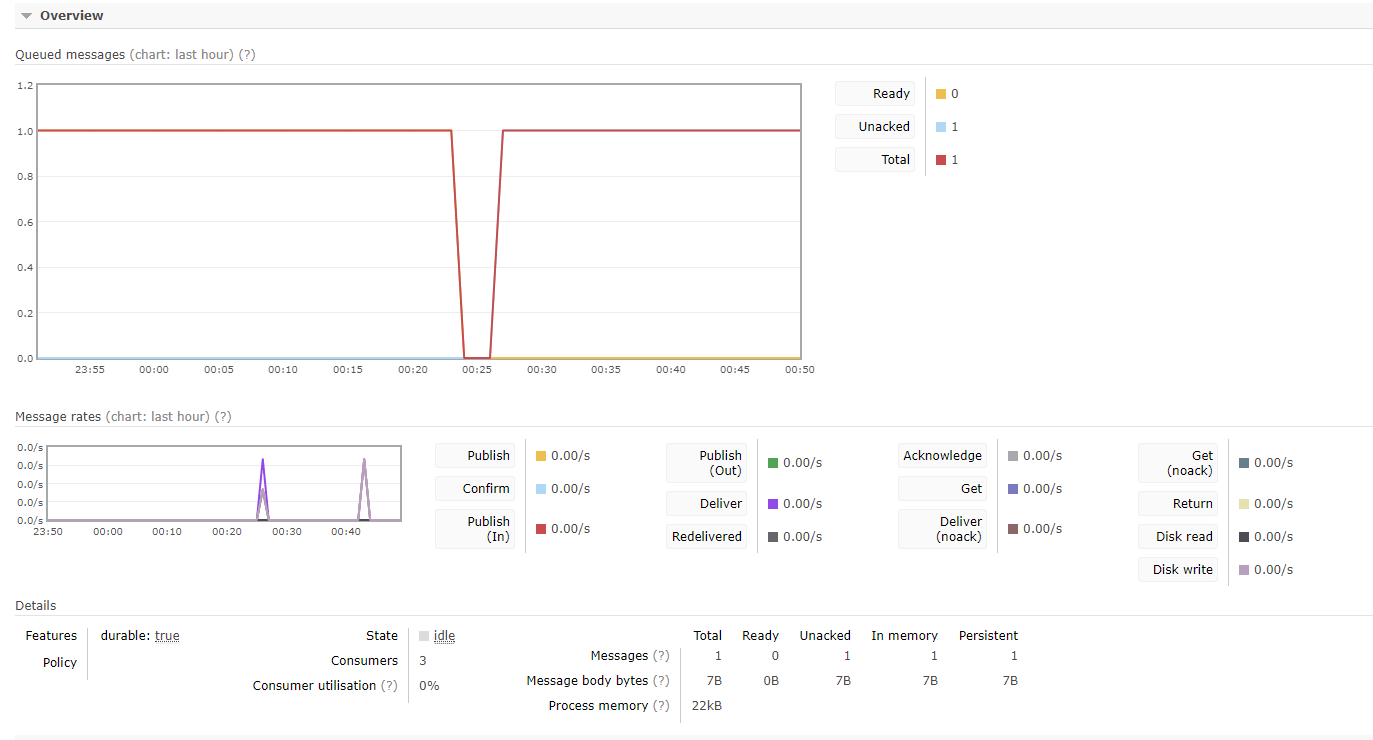Open help (?) next to Process memory
This screenshot has height=740, width=1373.
pos(661,706)
